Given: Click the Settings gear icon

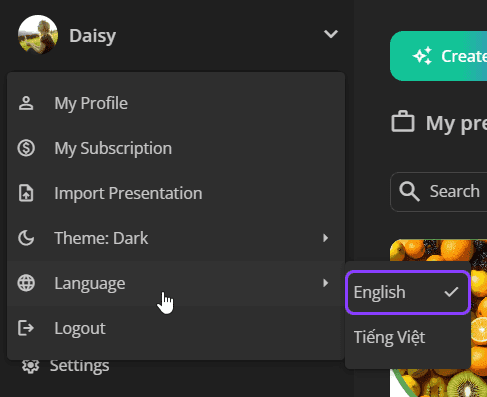Looking at the screenshot, I should point(30,366).
